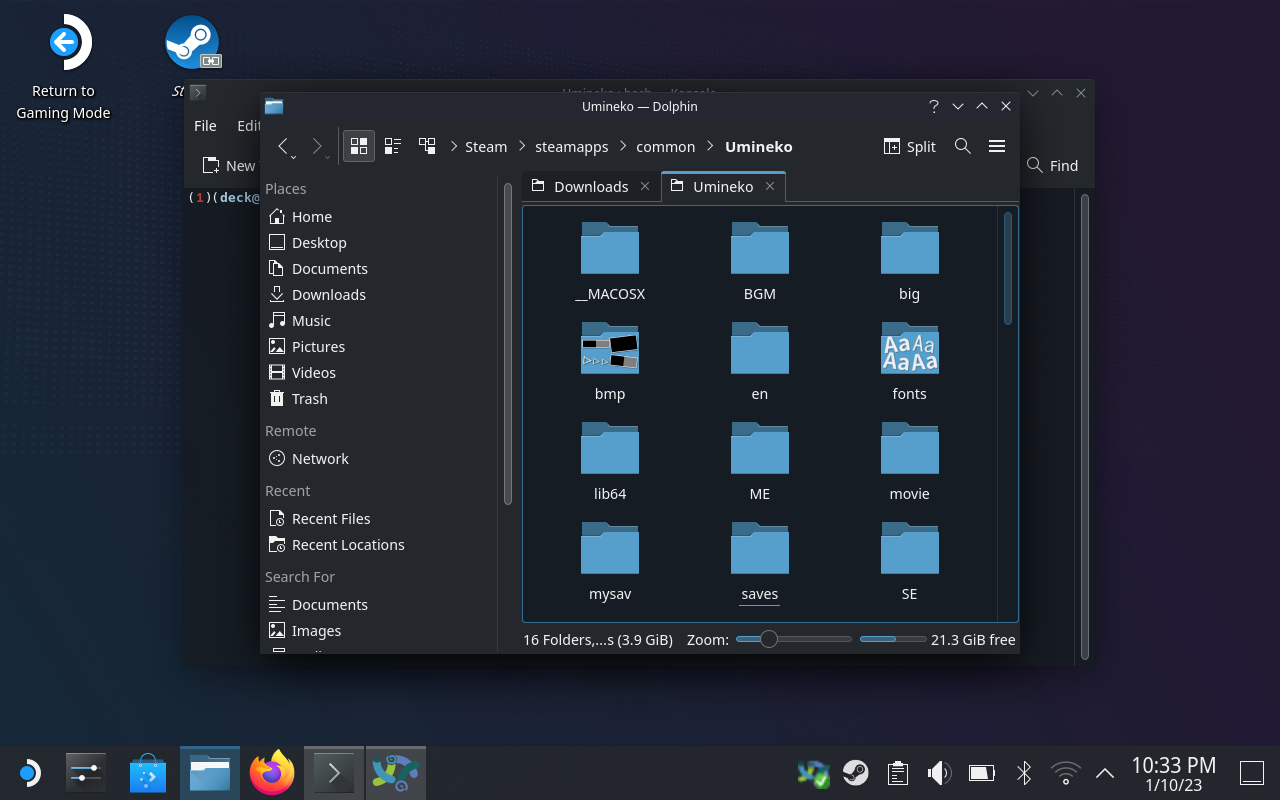Click the file view's vertical scrollbar
Viewport: 1280px width, 800px height.
(1007, 268)
